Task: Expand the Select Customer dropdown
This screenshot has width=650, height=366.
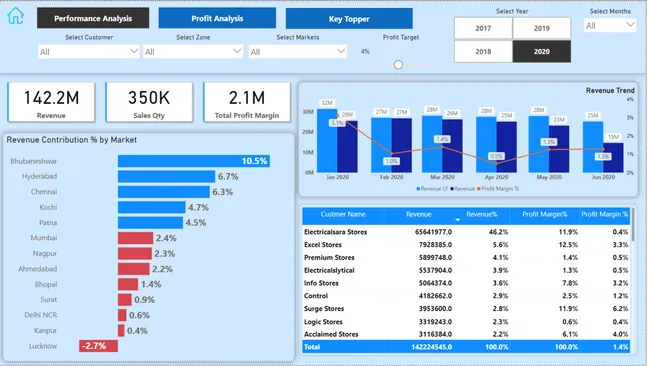Action: point(88,52)
